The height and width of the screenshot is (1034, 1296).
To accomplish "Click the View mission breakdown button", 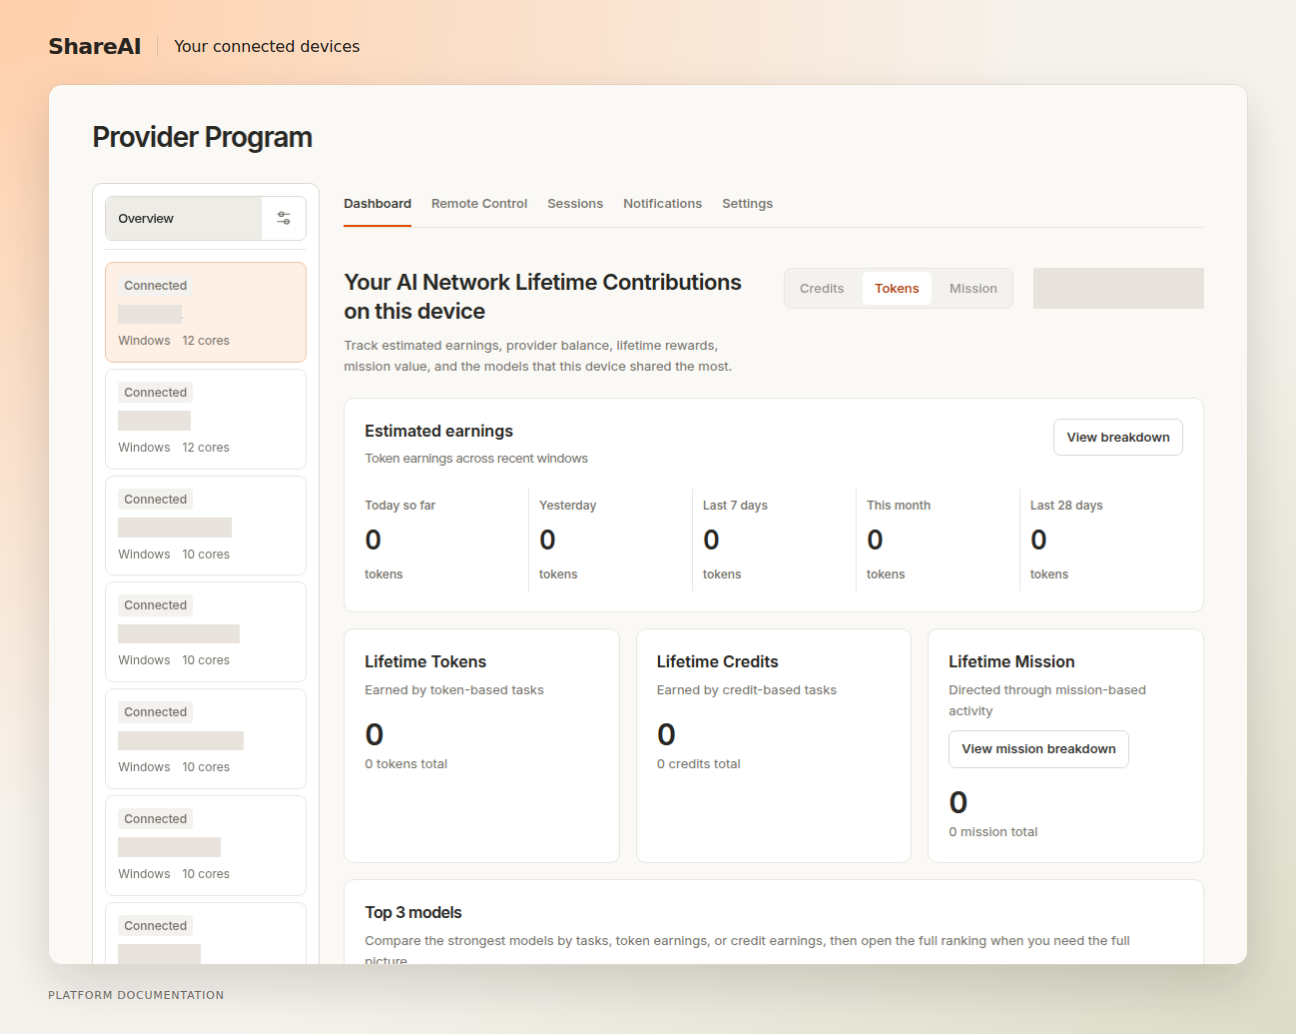I will (1038, 749).
